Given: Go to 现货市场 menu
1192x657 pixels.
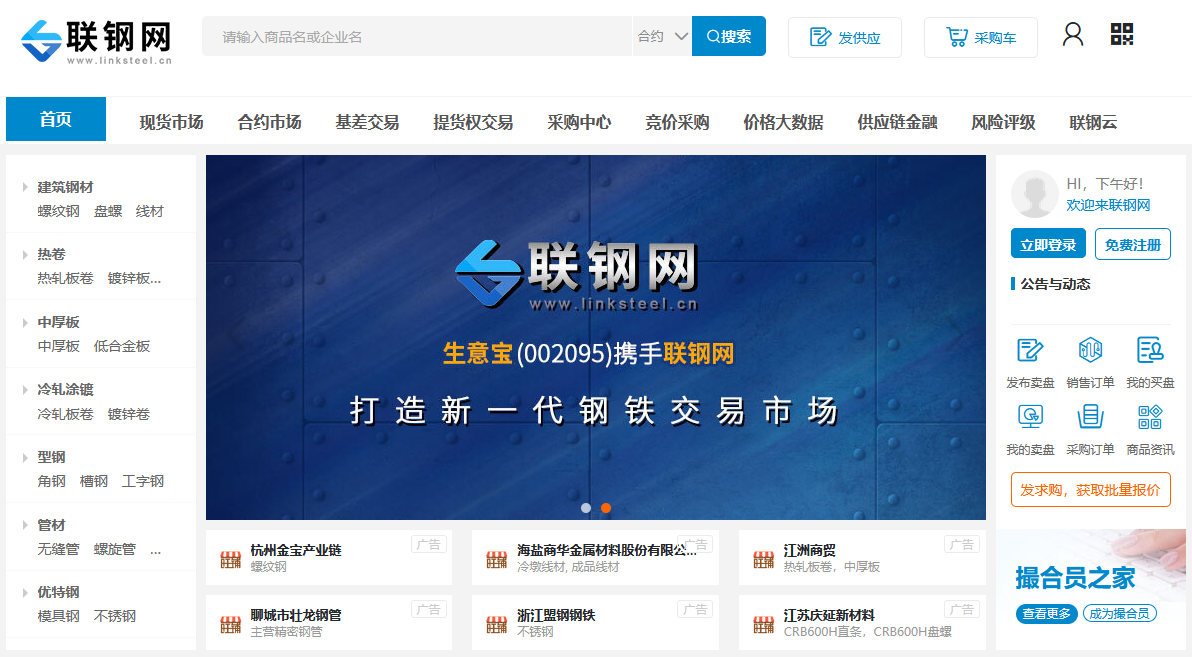Looking at the screenshot, I should (x=171, y=122).
